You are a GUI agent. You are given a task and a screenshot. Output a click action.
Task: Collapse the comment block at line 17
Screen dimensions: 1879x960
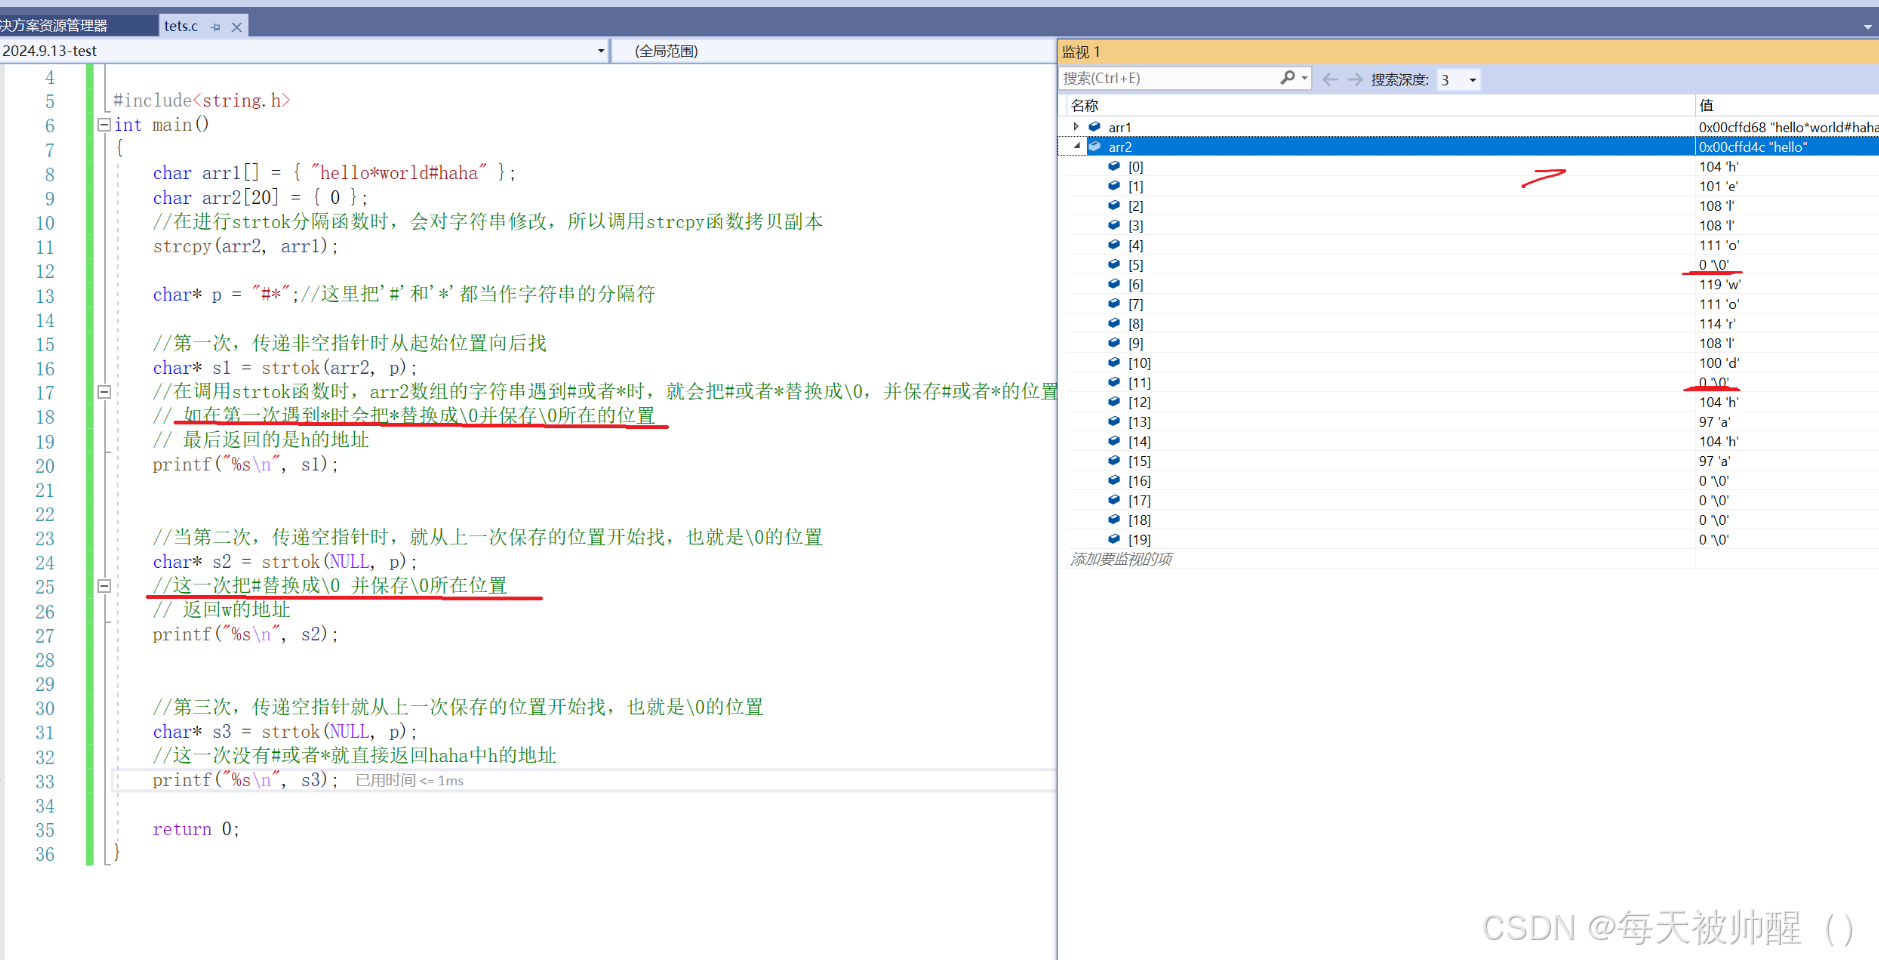tap(104, 392)
